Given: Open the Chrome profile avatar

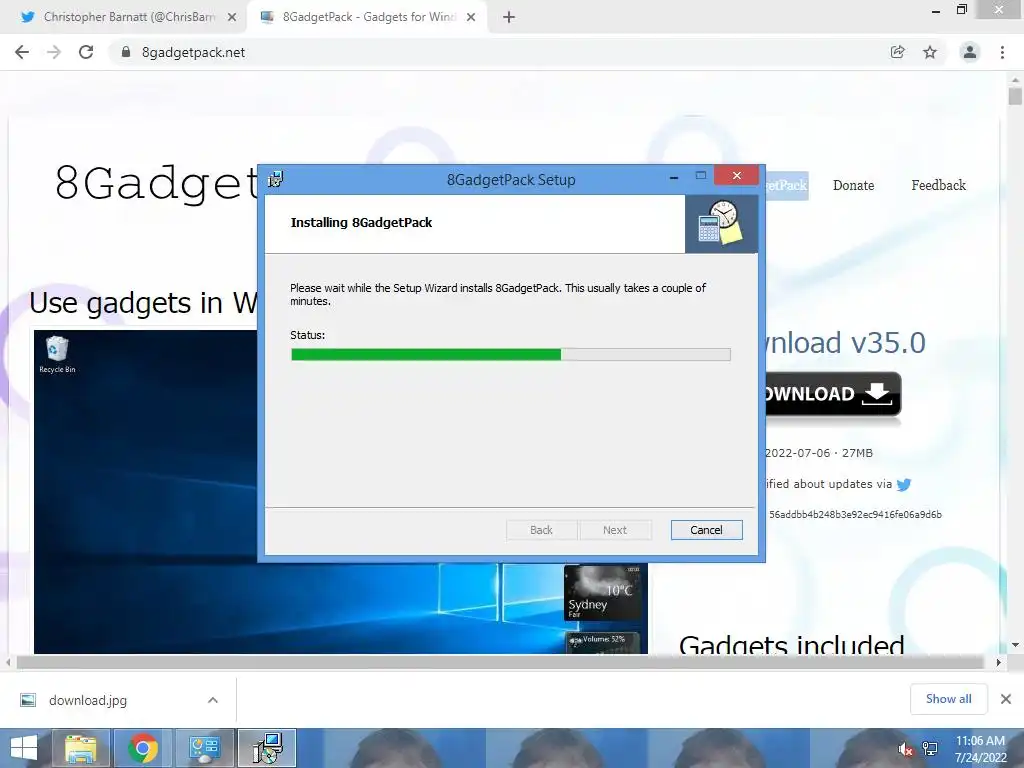Looking at the screenshot, I should point(970,52).
